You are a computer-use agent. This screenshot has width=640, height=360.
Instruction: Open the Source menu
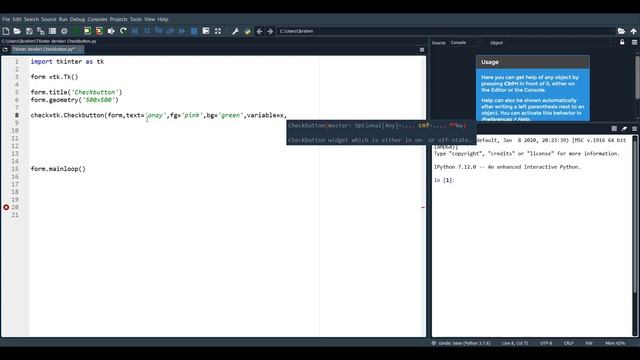pos(49,19)
